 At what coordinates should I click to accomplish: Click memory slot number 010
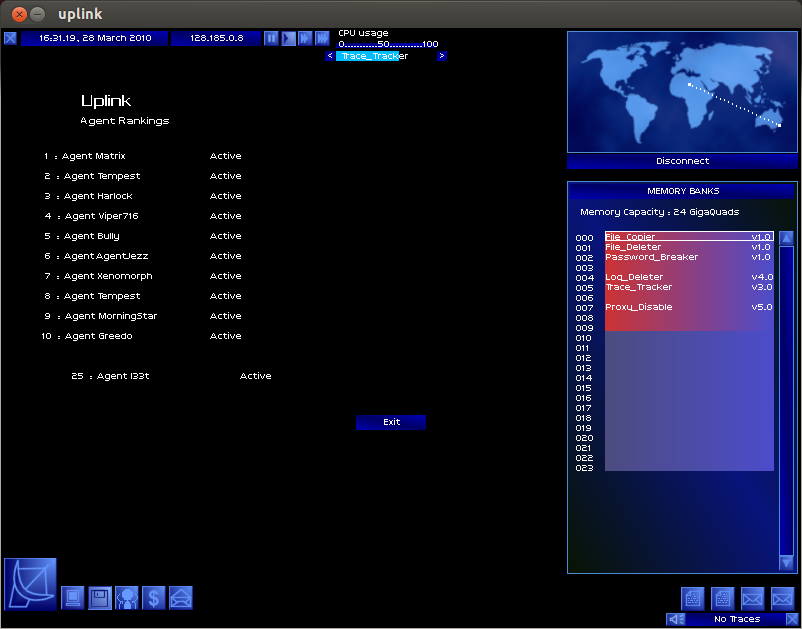[x=584, y=338]
